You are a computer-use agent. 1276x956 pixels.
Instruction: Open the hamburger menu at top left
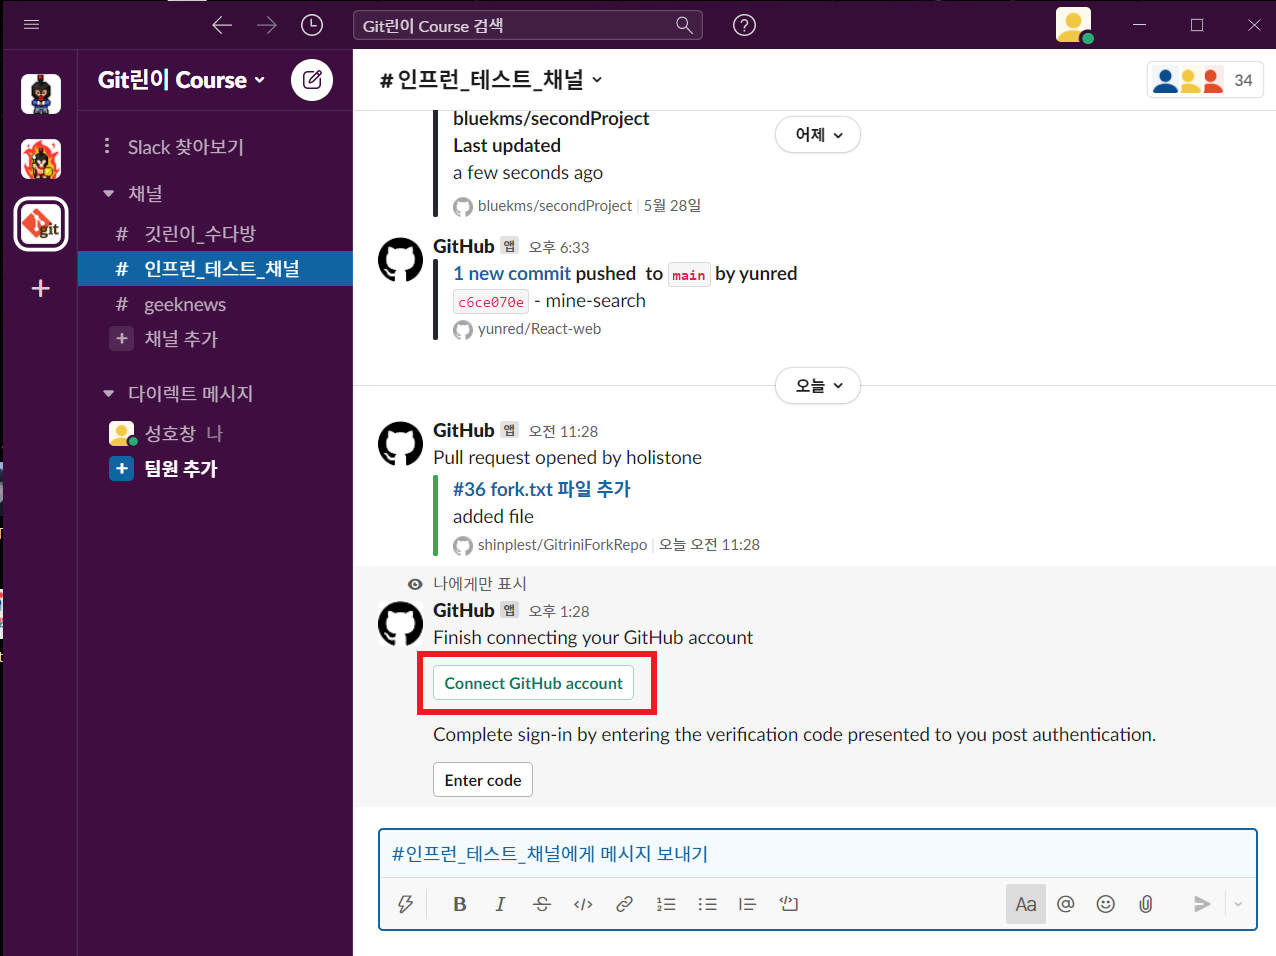(x=31, y=24)
